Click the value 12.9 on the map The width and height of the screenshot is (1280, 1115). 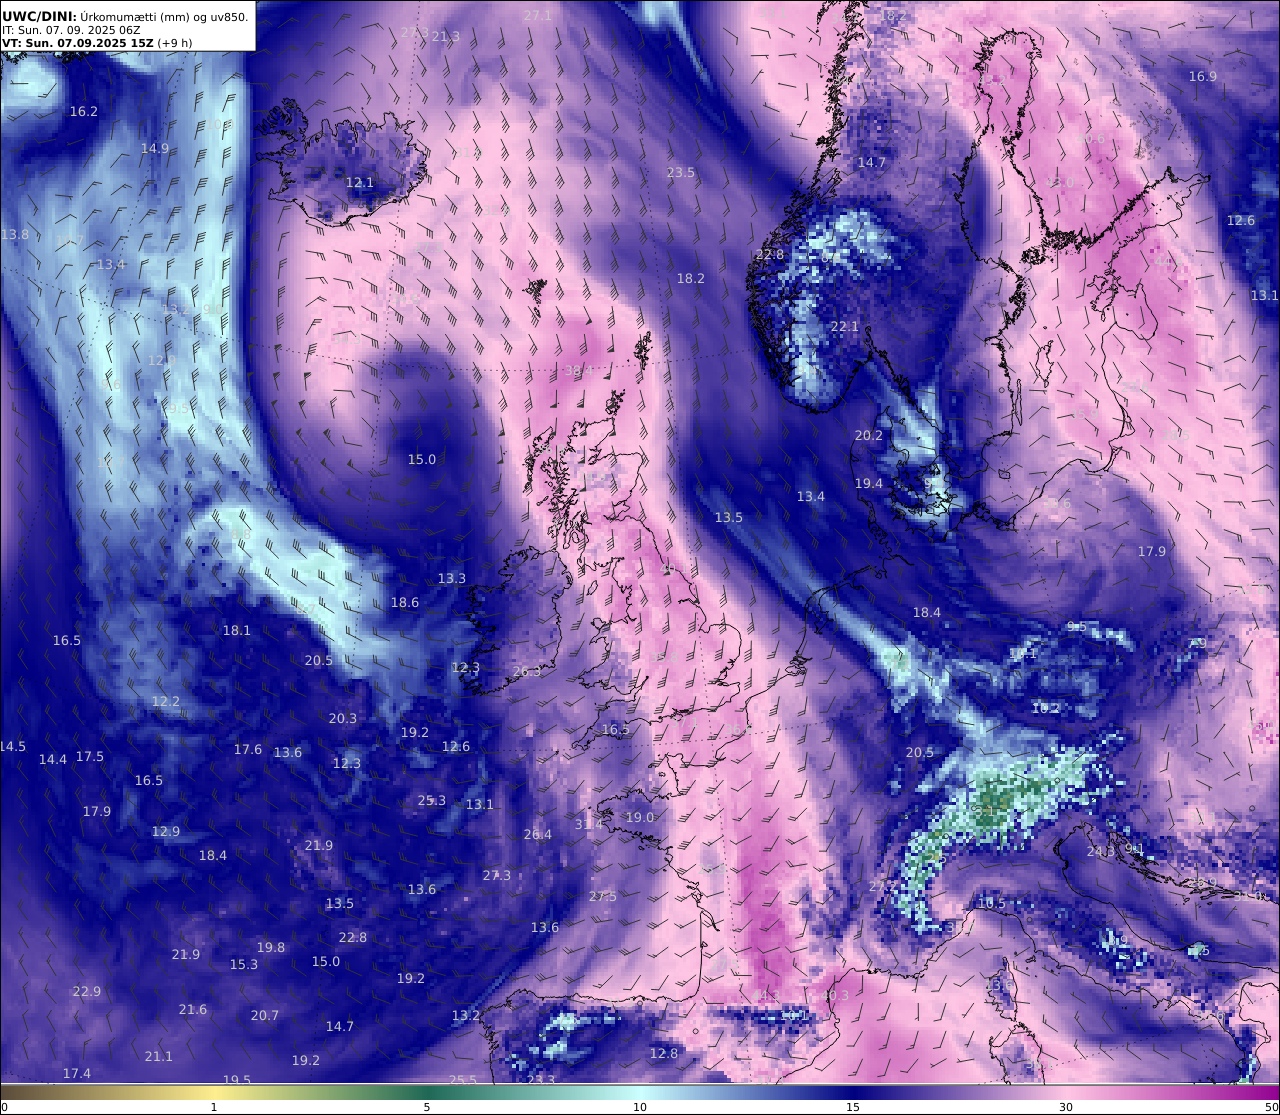pyautogui.click(x=166, y=831)
